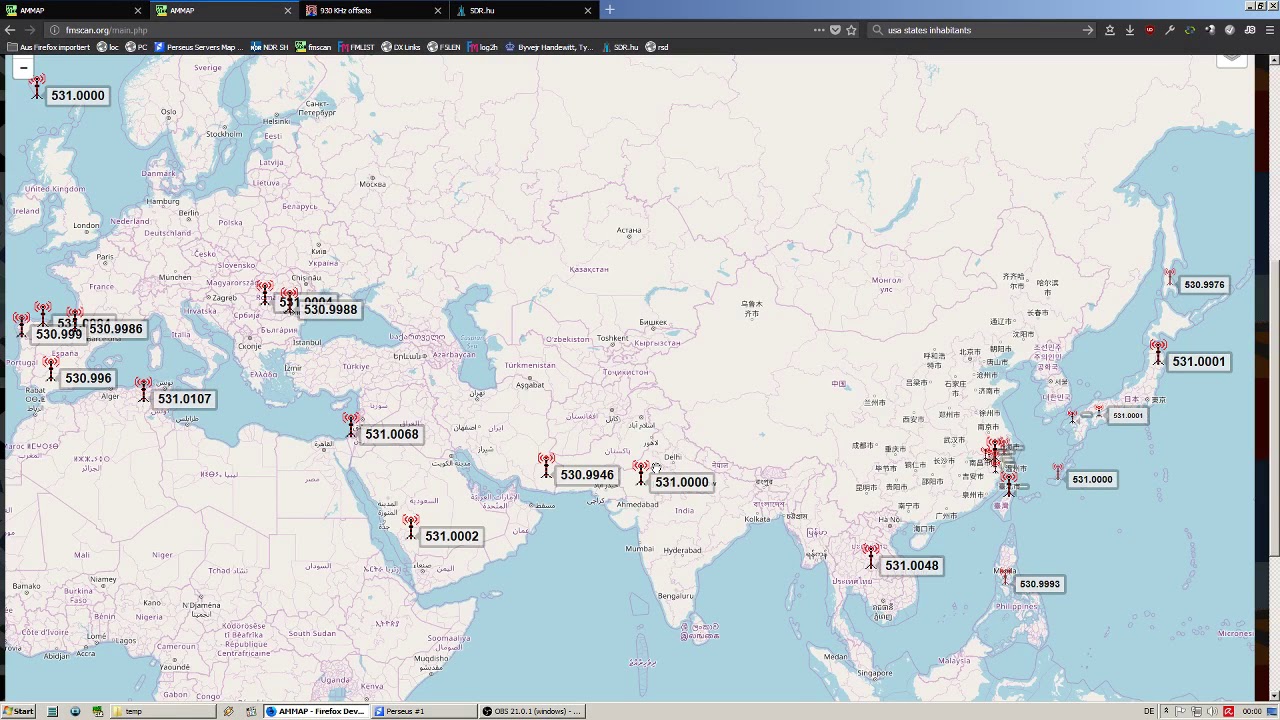Switch to the '930 KHz offsets' tab

coord(375,10)
